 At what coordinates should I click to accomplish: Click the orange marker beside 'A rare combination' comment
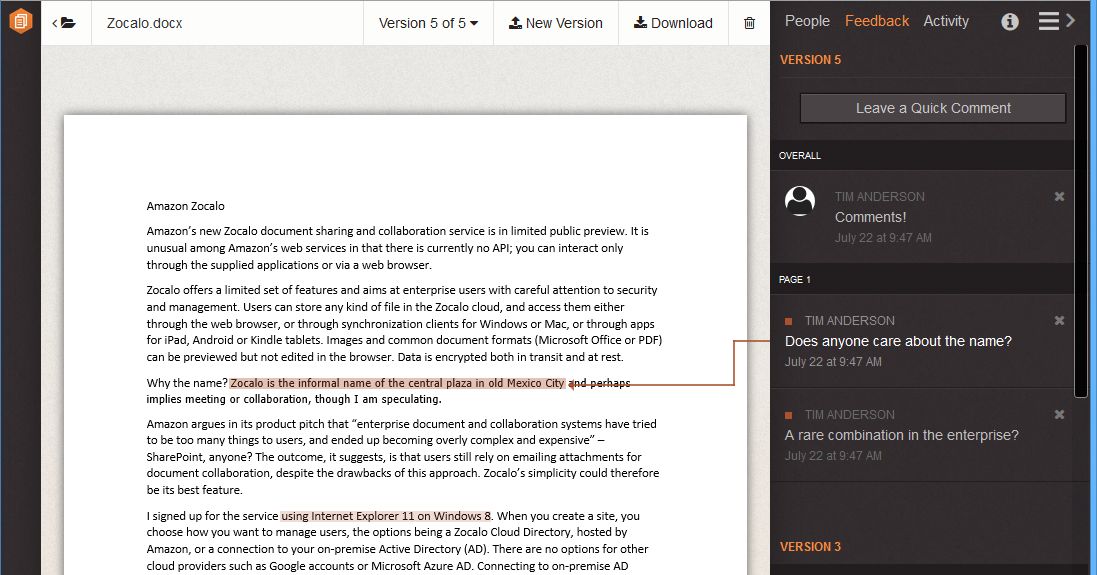point(788,415)
